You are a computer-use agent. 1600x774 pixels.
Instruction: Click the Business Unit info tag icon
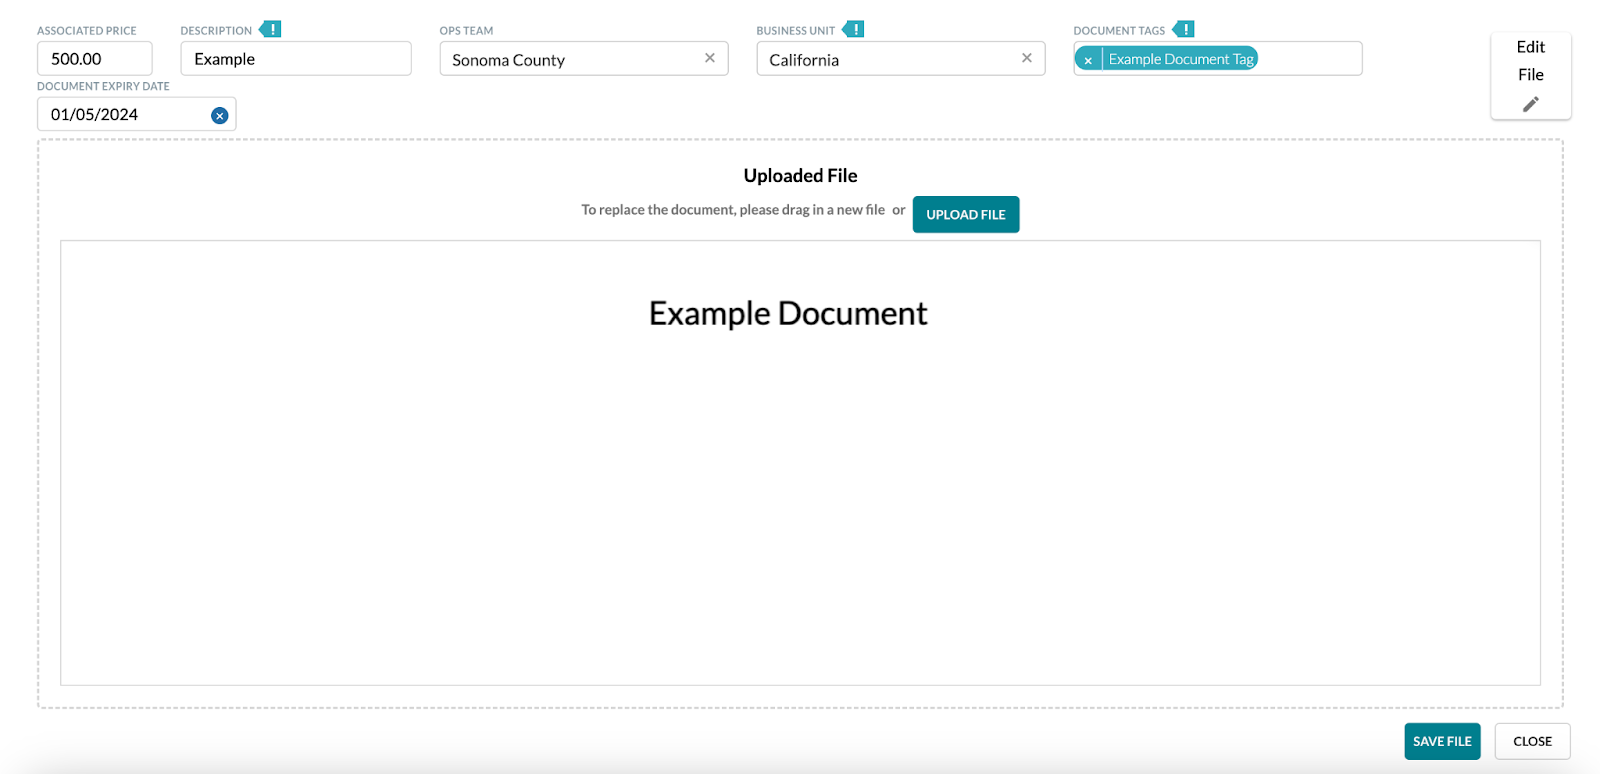[x=853, y=29]
